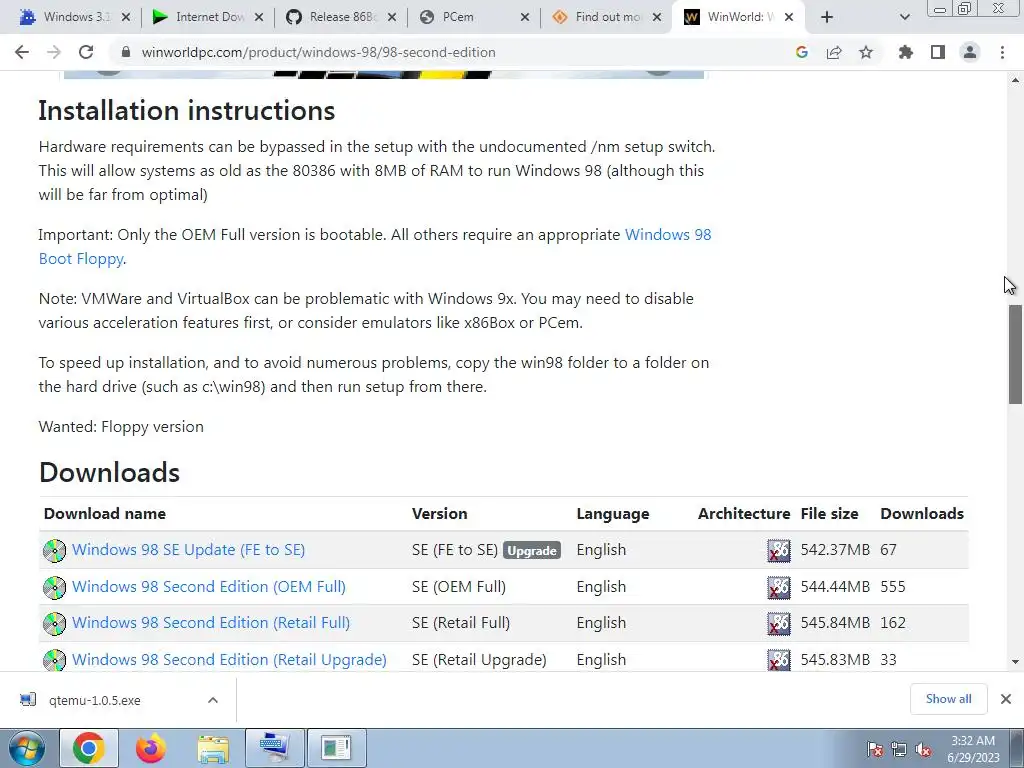The height and width of the screenshot is (768, 1024).
Task: Open the Windows Start menu
Action: 26,748
